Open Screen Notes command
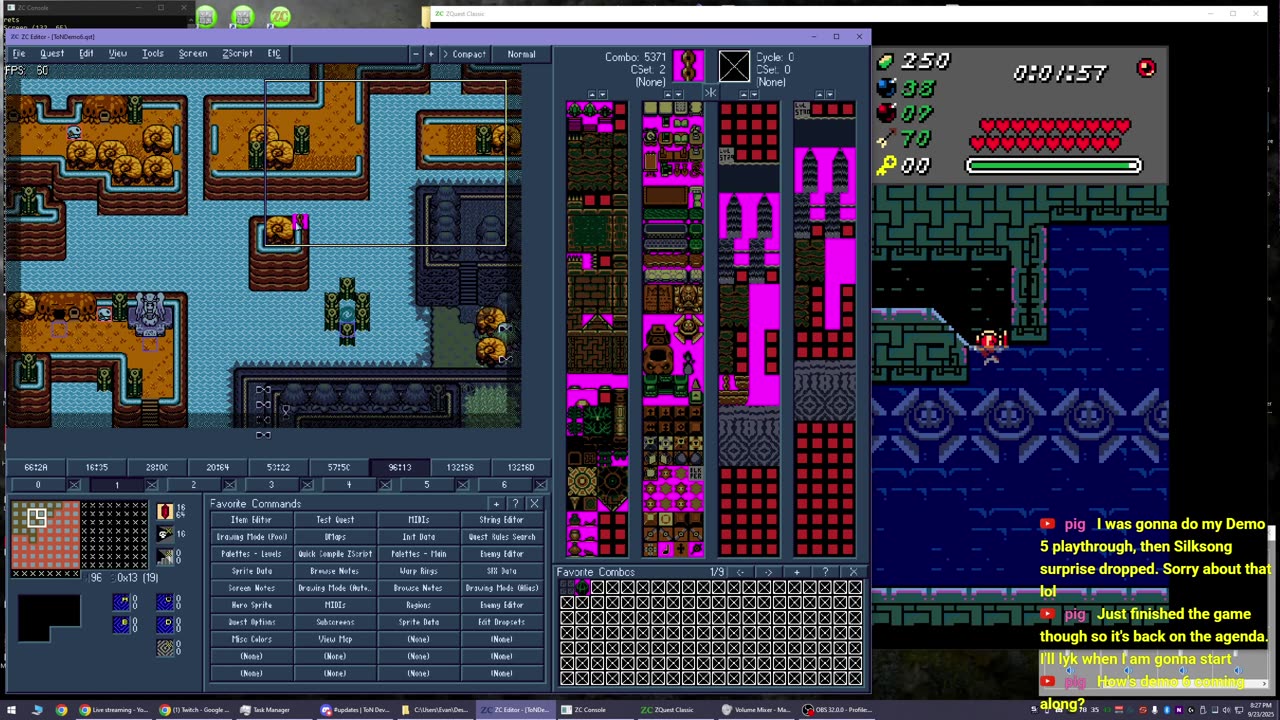This screenshot has height=720, width=1280. pyautogui.click(x=251, y=588)
